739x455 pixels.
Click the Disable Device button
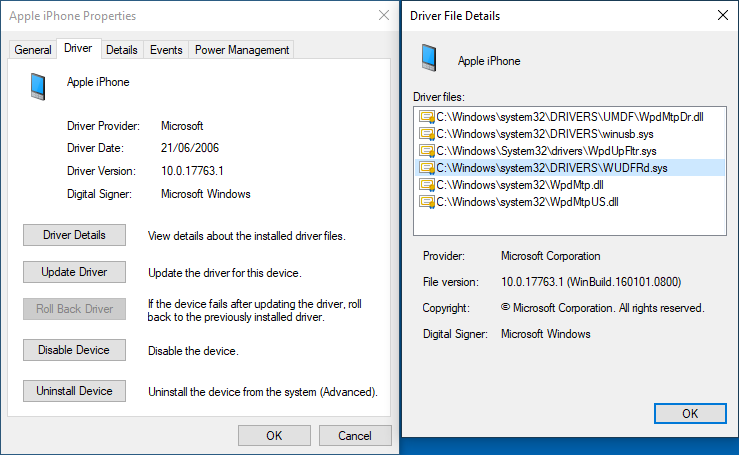[x=74, y=350]
